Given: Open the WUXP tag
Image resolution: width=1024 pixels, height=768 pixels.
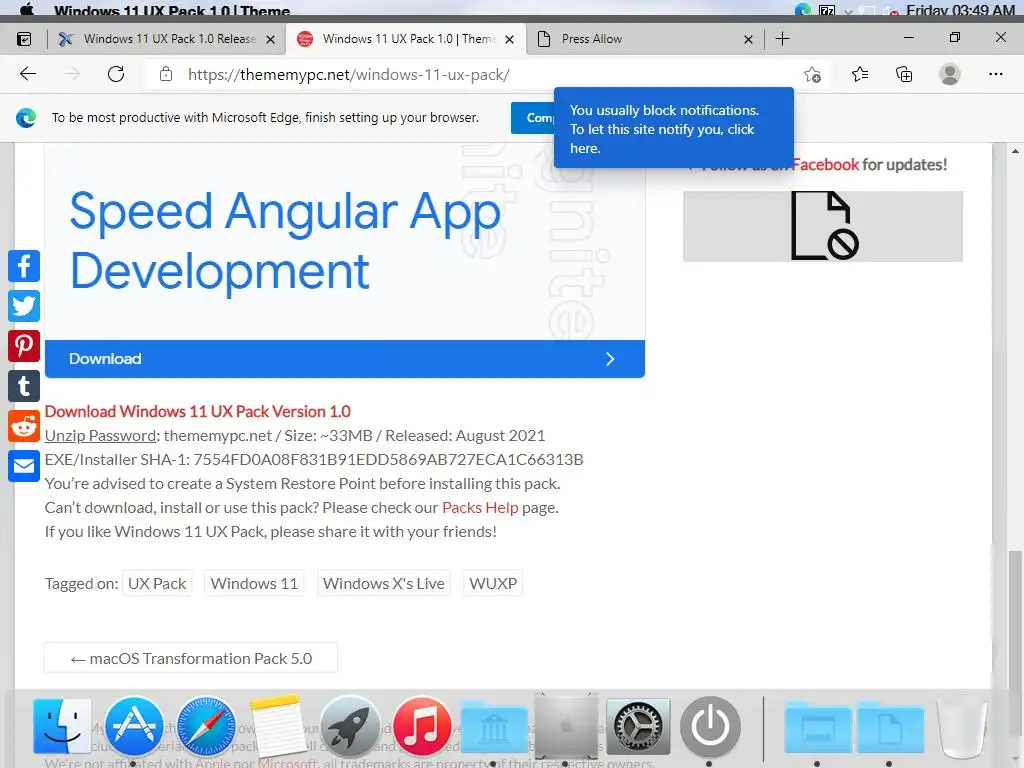Looking at the screenshot, I should tap(493, 583).
